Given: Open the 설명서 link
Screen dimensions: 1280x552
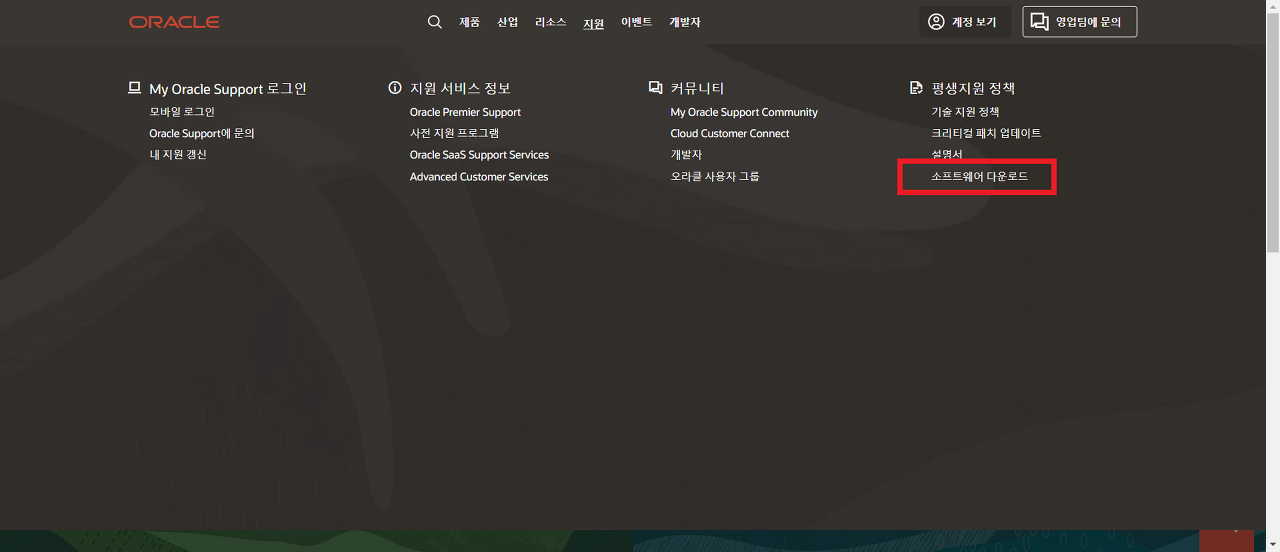Looking at the screenshot, I should (x=947, y=155).
